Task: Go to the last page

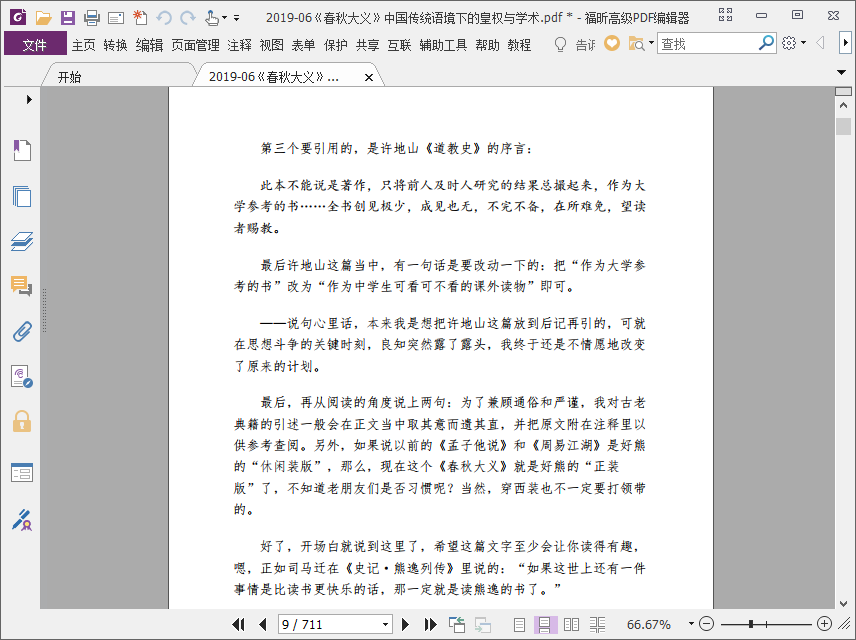Action: [430, 624]
